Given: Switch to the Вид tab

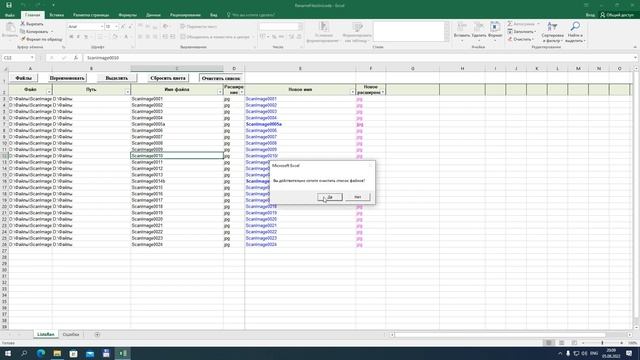Looking at the screenshot, I should [x=213, y=15].
